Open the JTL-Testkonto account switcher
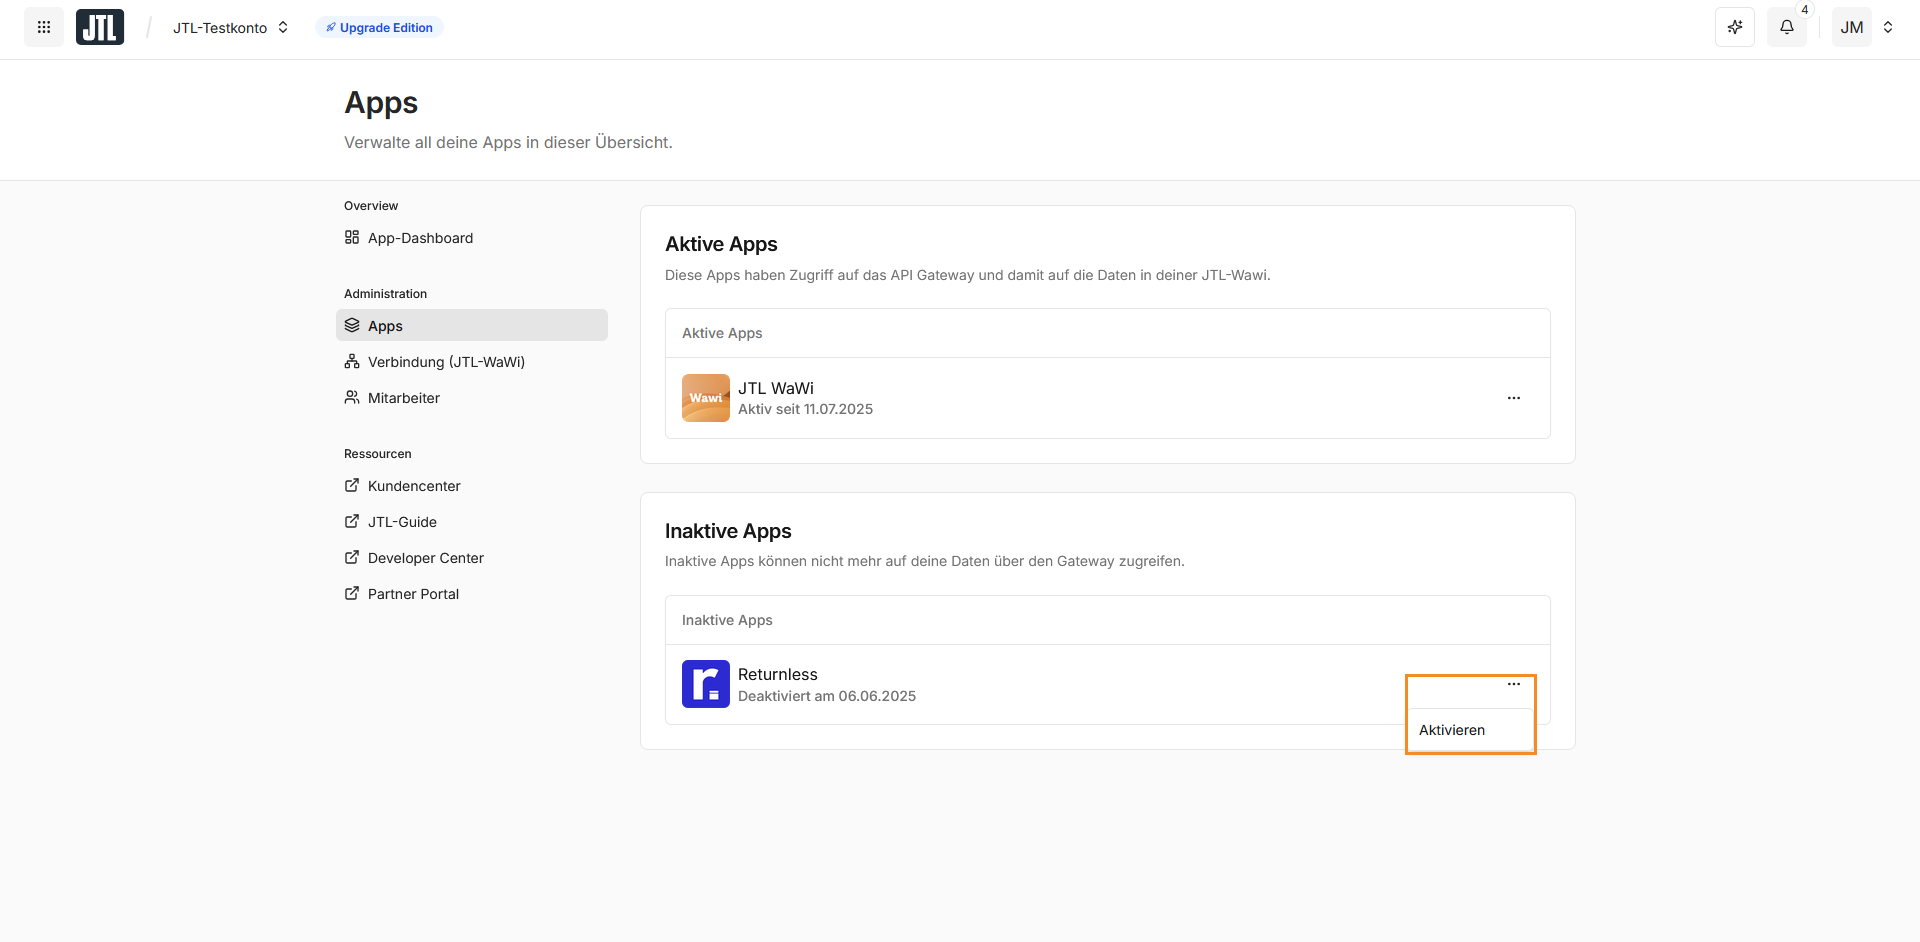The width and height of the screenshot is (1920, 942). pyautogui.click(x=231, y=27)
